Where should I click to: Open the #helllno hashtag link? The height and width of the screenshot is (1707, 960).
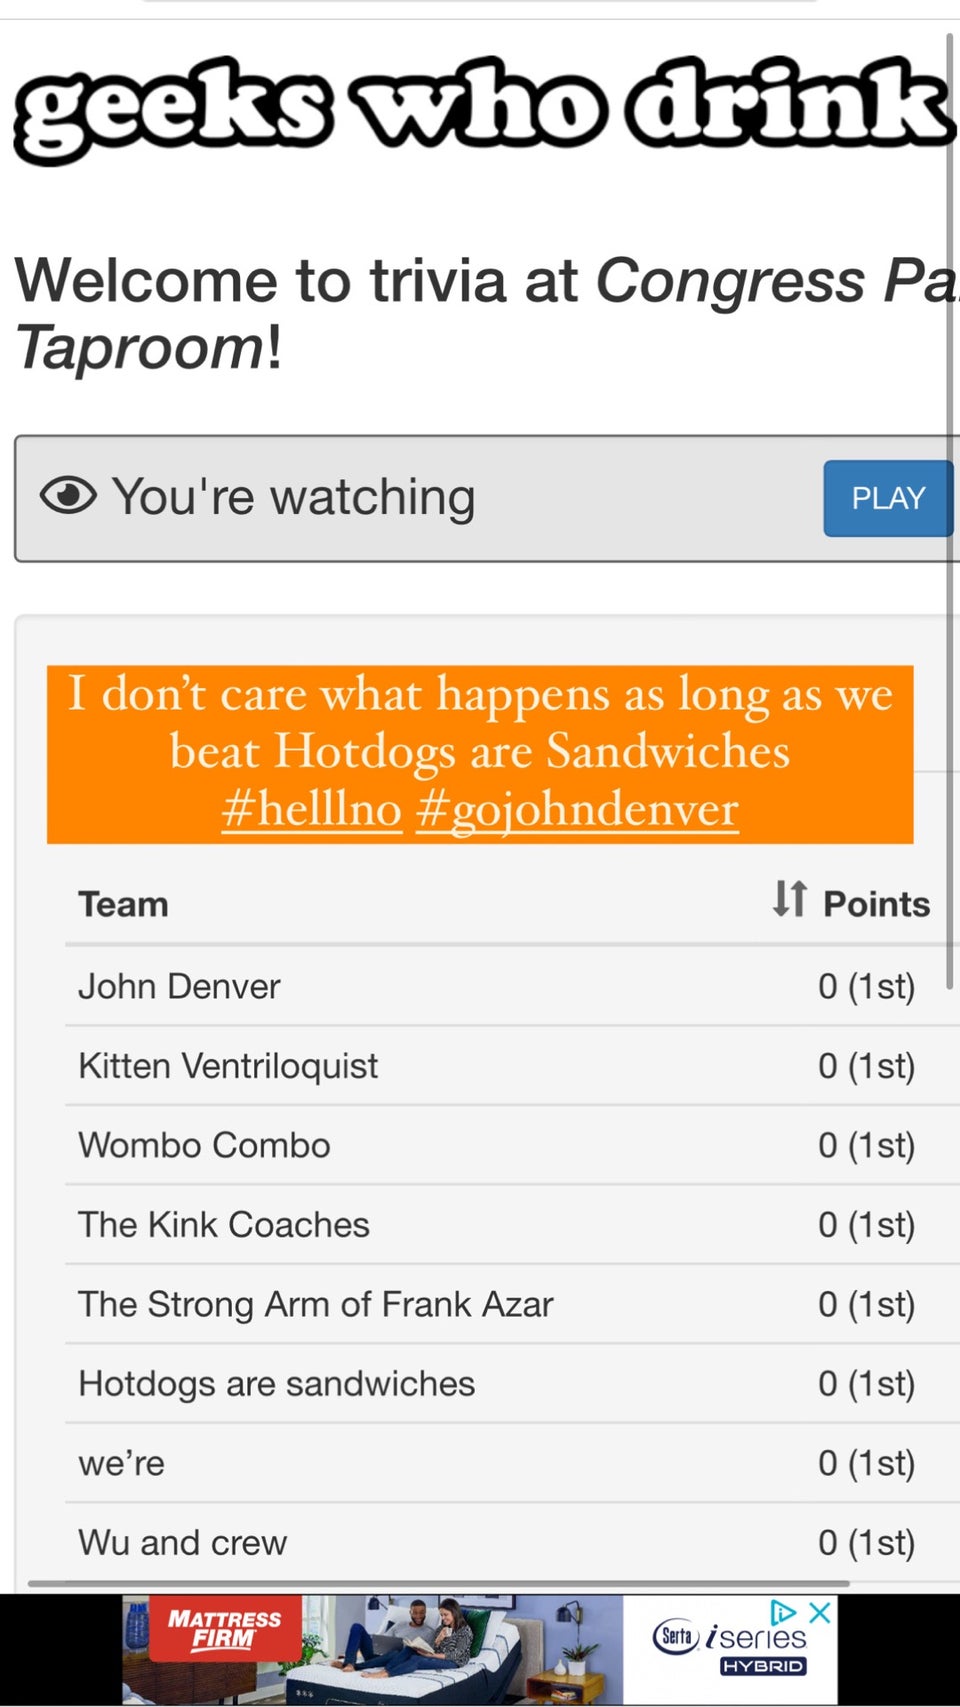pyautogui.click(x=311, y=808)
